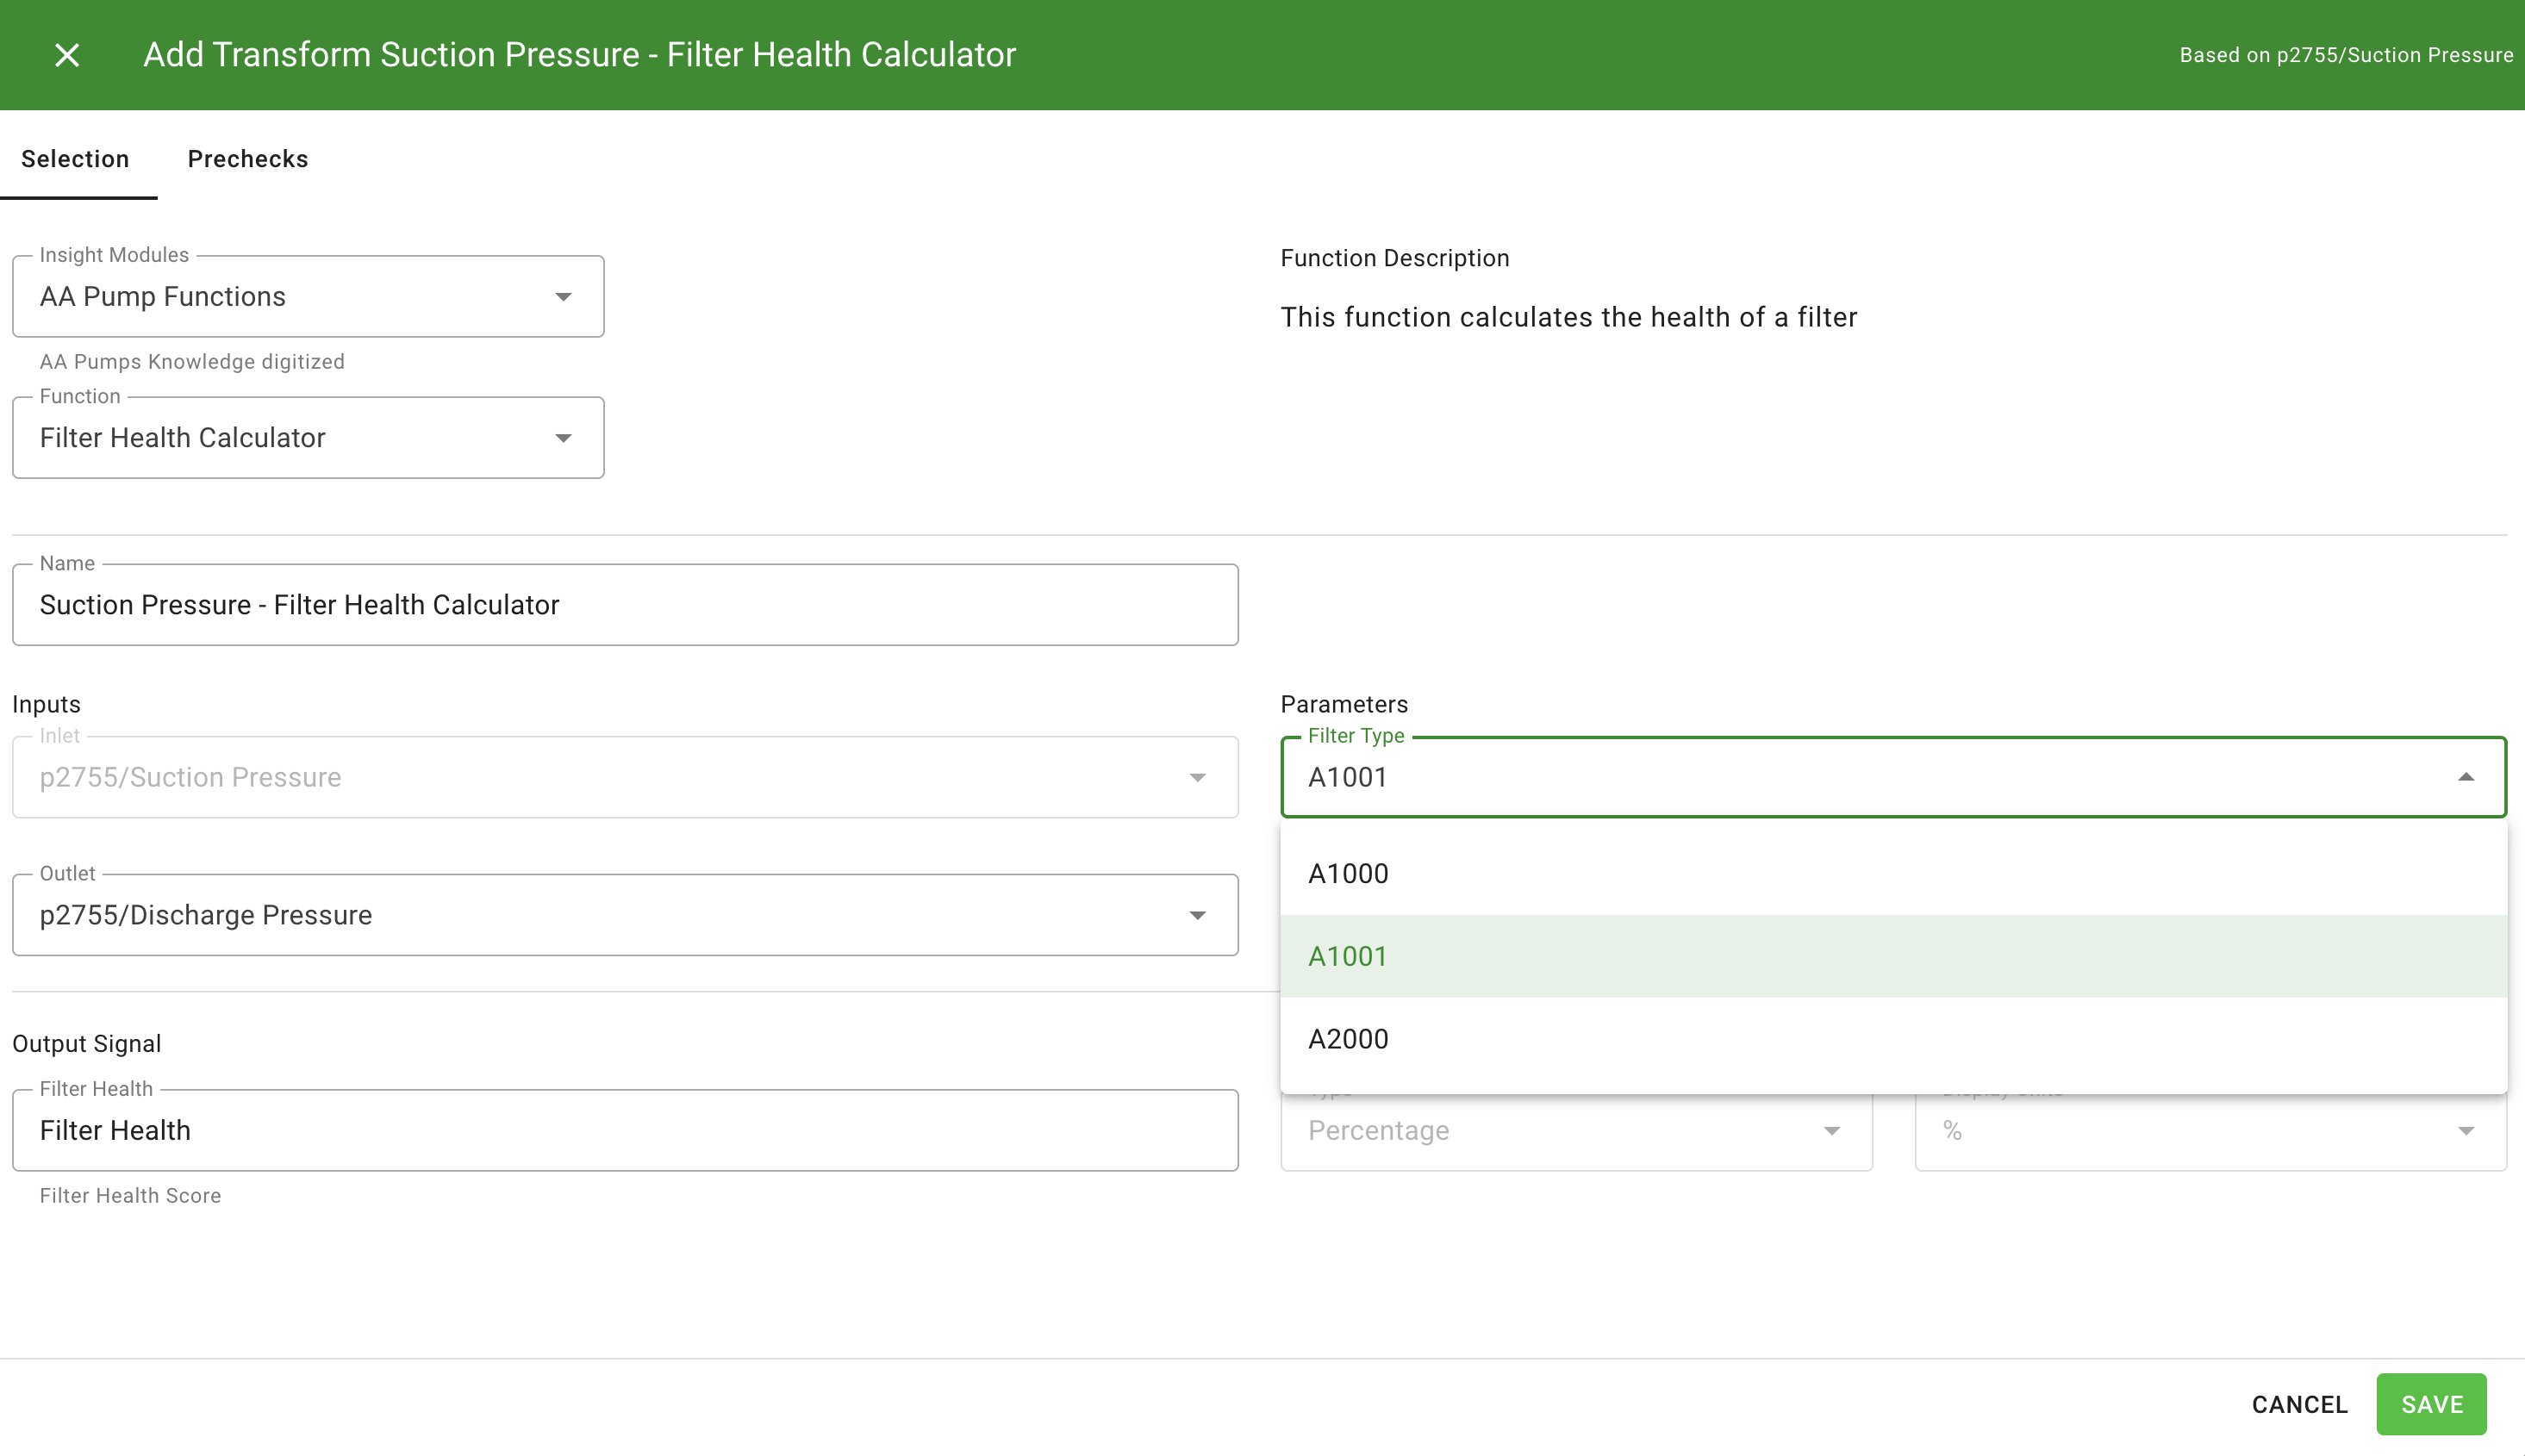
Task: Open the Insight Modules dropdown arrow
Action: tap(563, 296)
